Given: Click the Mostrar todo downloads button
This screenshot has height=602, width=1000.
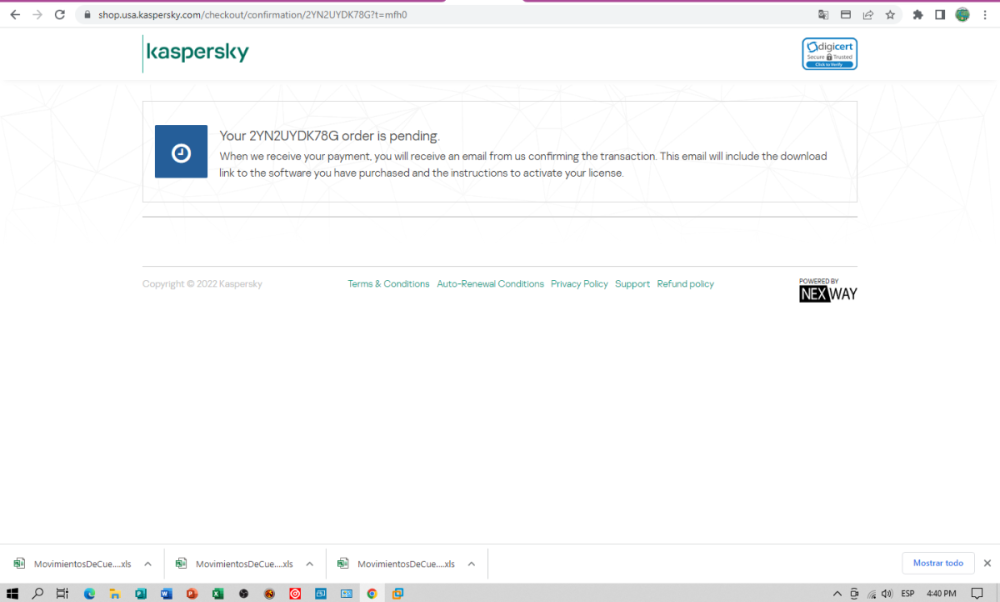Looking at the screenshot, I should 938,563.
